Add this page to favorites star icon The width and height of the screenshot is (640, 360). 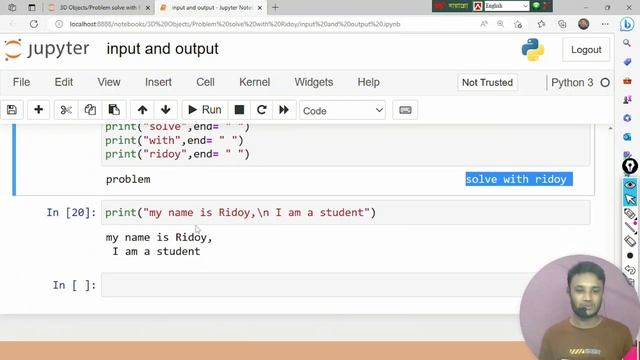tap(518, 24)
